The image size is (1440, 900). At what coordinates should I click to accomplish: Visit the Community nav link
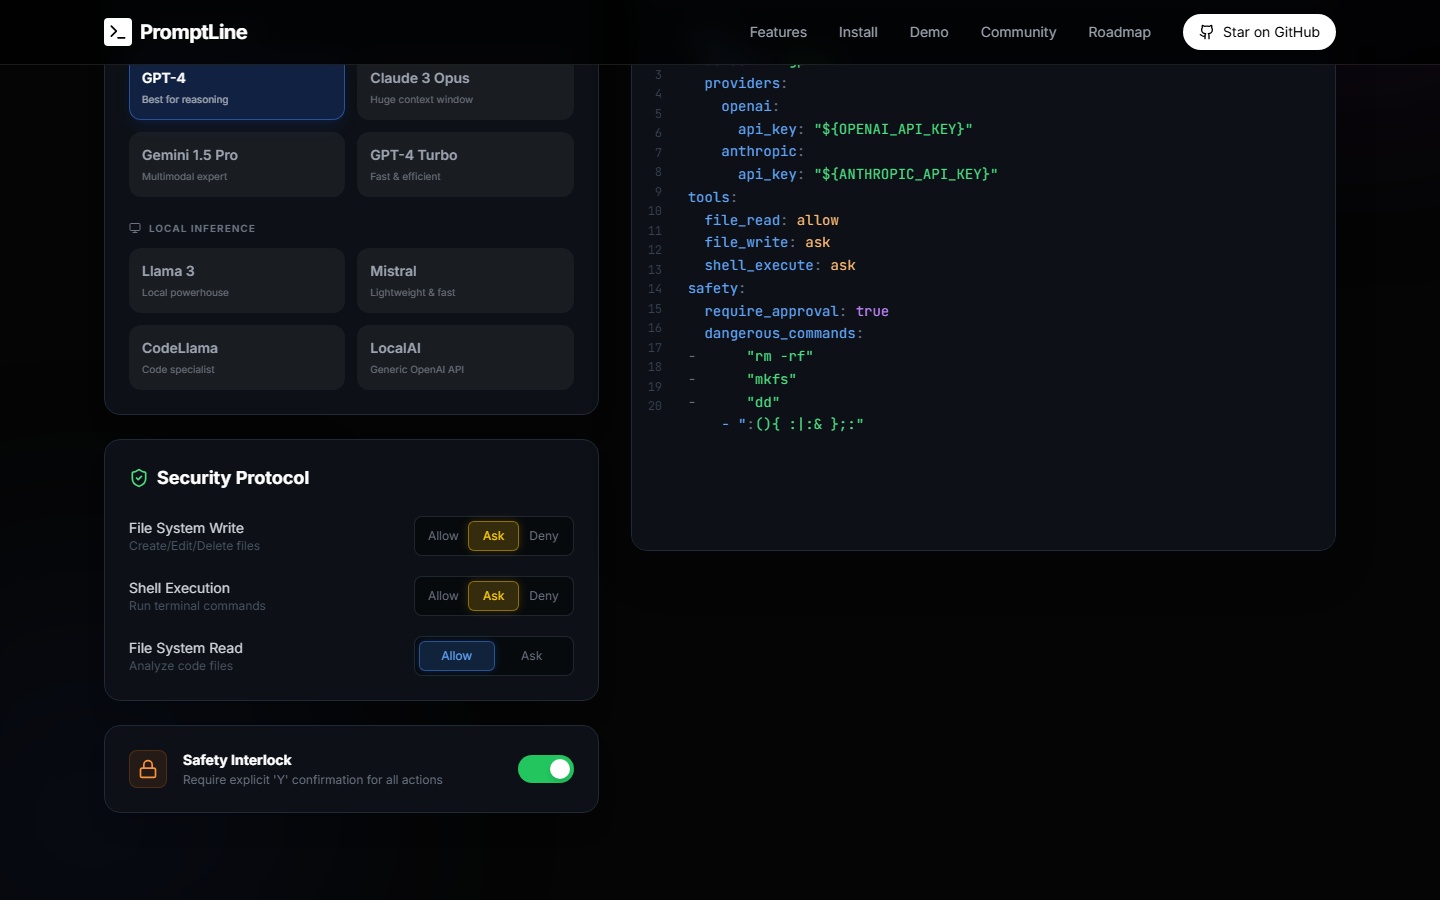click(x=1018, y=32)
